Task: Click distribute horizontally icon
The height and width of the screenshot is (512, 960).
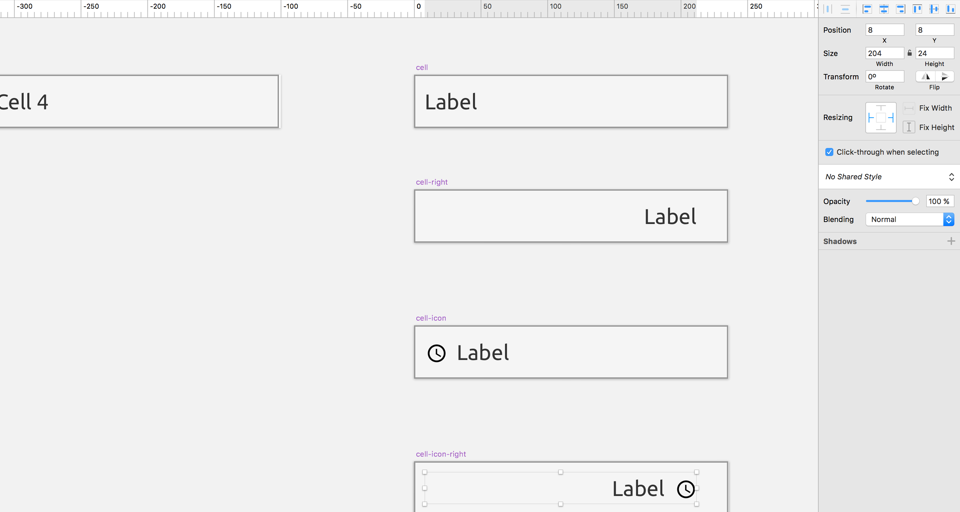Action: point(828,9)
